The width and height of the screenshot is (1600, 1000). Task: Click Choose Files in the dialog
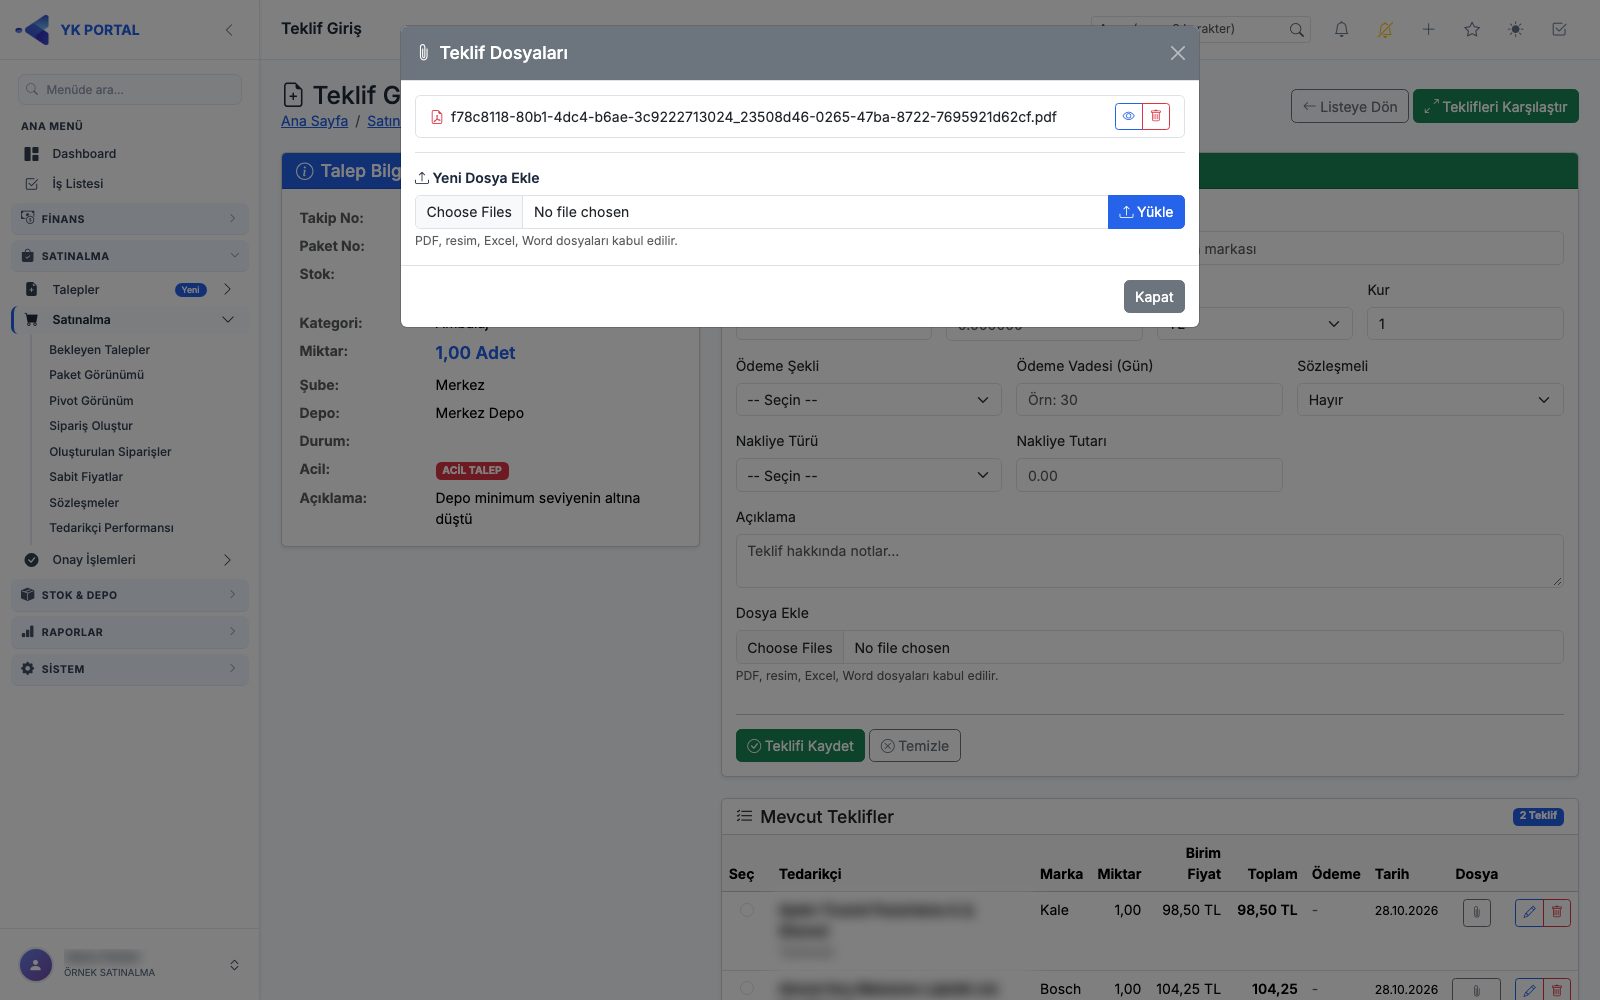[x=469, y=212]
